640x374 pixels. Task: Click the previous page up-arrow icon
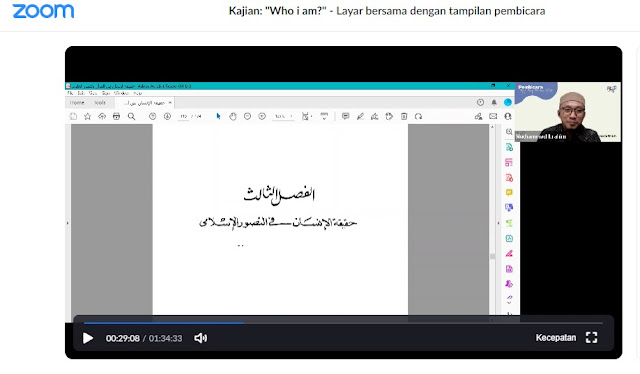point(153,116)
